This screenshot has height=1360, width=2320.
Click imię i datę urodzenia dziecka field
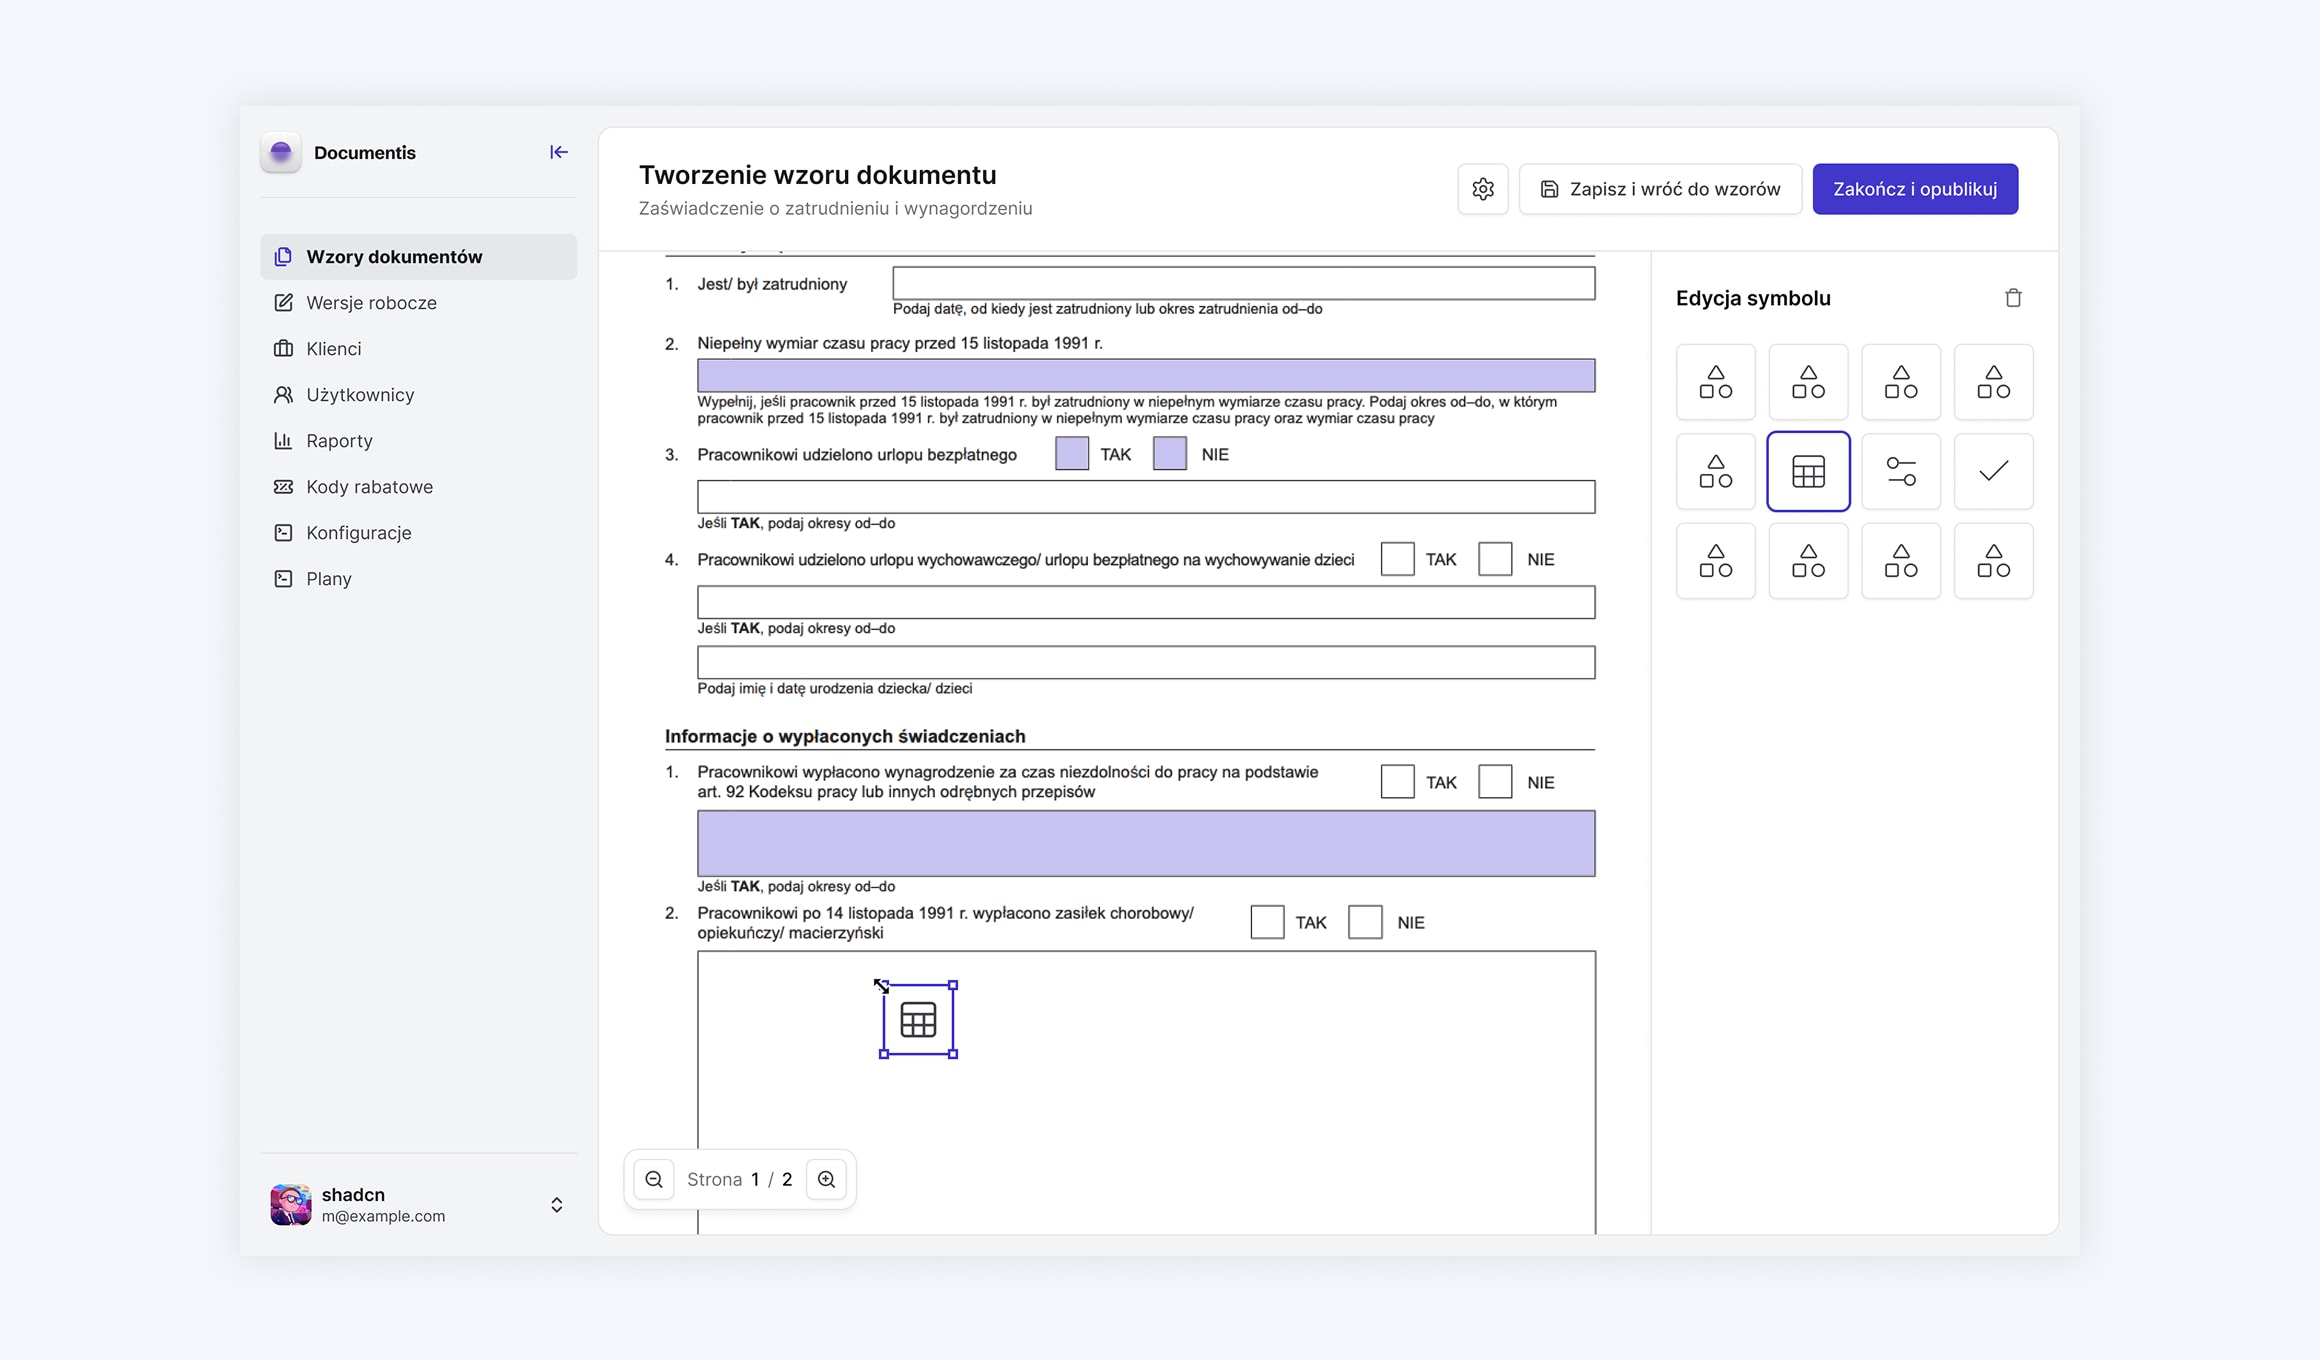1146,662
